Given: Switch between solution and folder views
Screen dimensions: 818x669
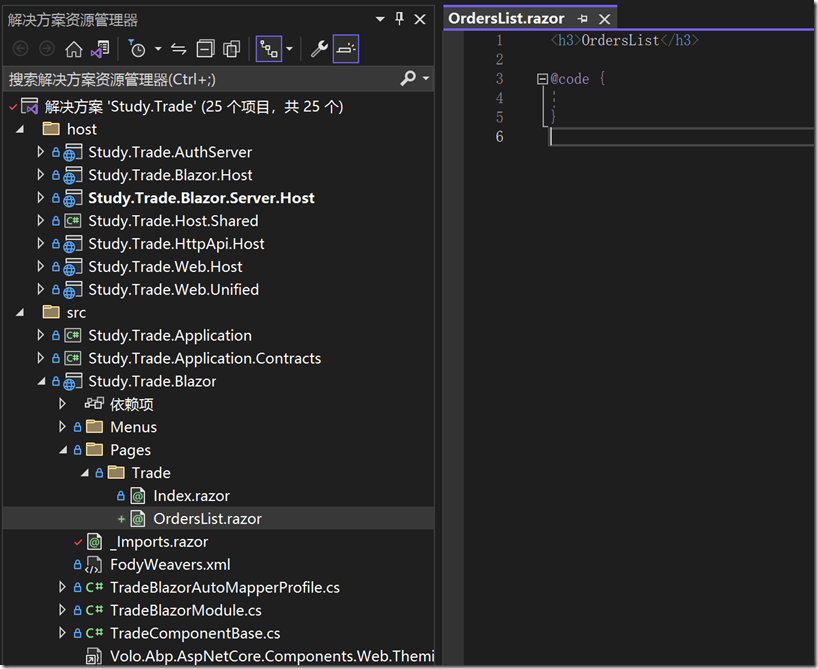Looking at the screenshot, I should point(100,49).
